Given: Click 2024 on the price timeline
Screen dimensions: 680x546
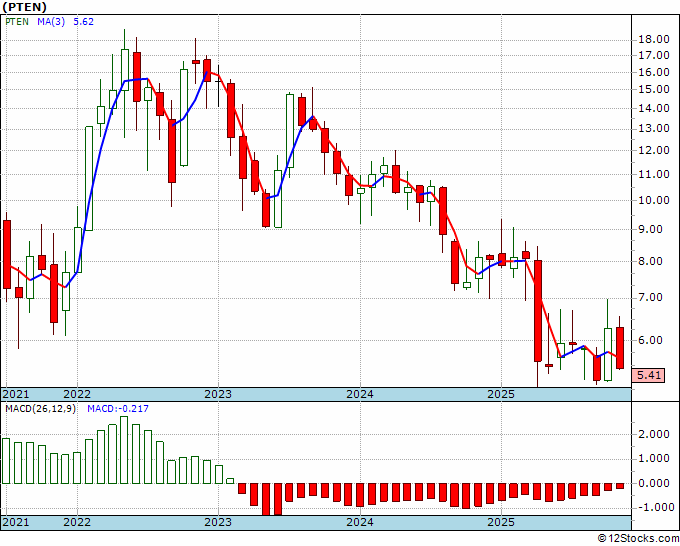Looking at the screenshot, I should (360, 394).
